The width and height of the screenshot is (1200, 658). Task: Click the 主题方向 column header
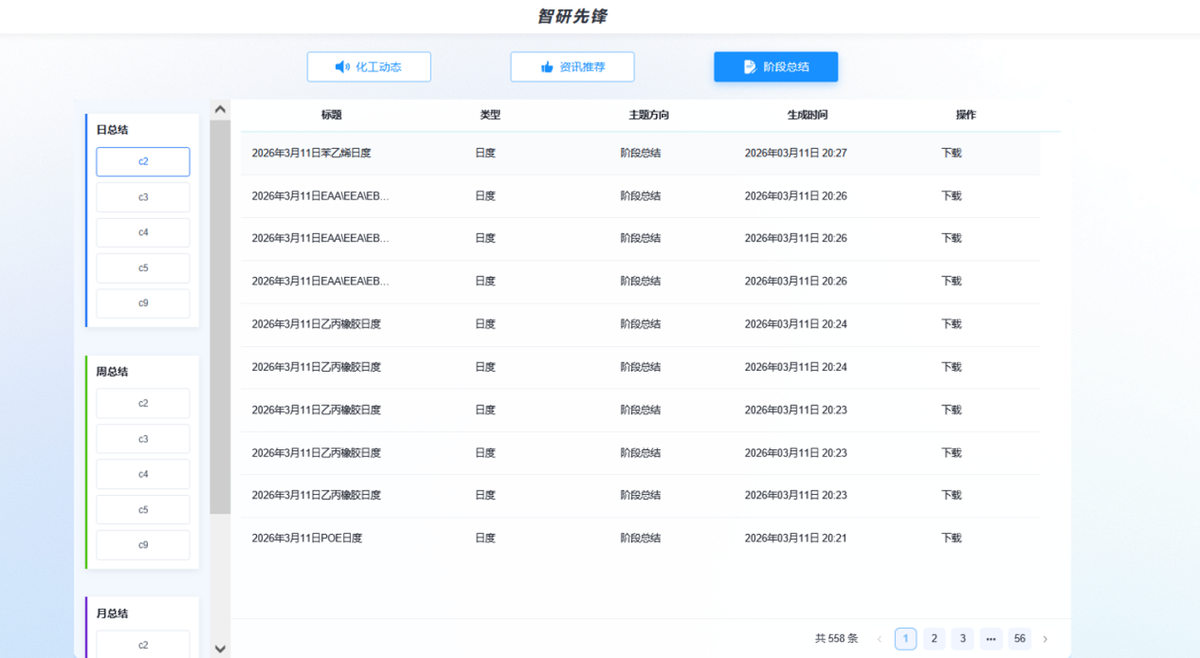(649, 115)
